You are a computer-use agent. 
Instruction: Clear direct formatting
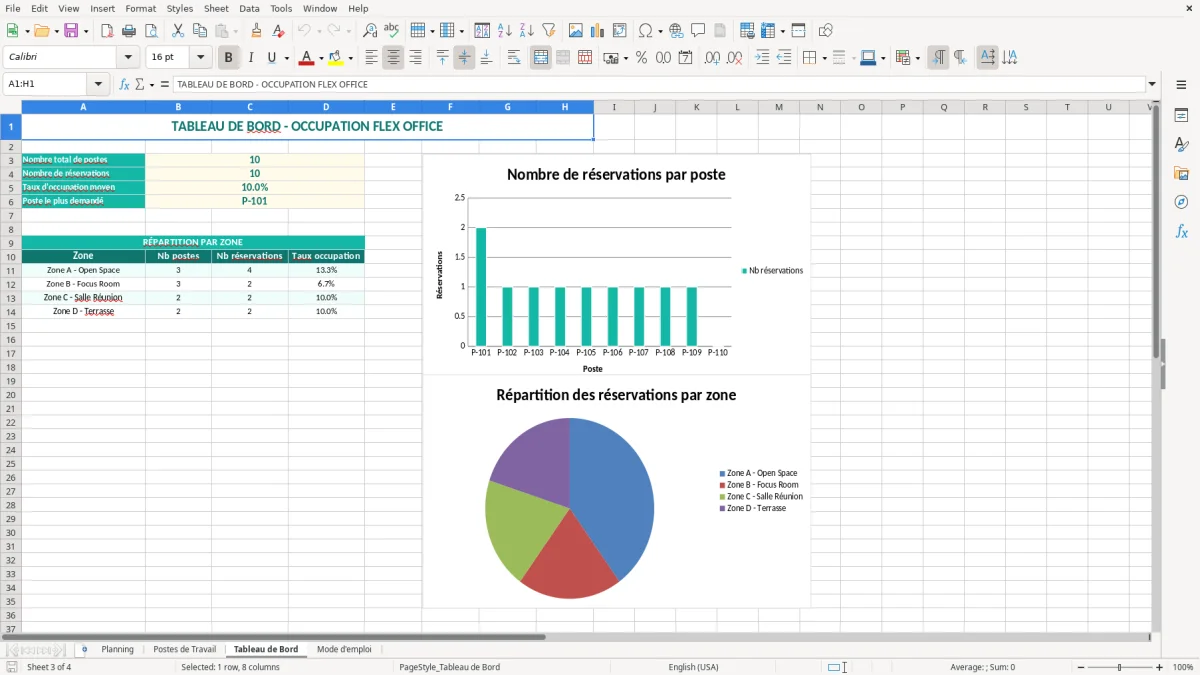click(279, 31)
